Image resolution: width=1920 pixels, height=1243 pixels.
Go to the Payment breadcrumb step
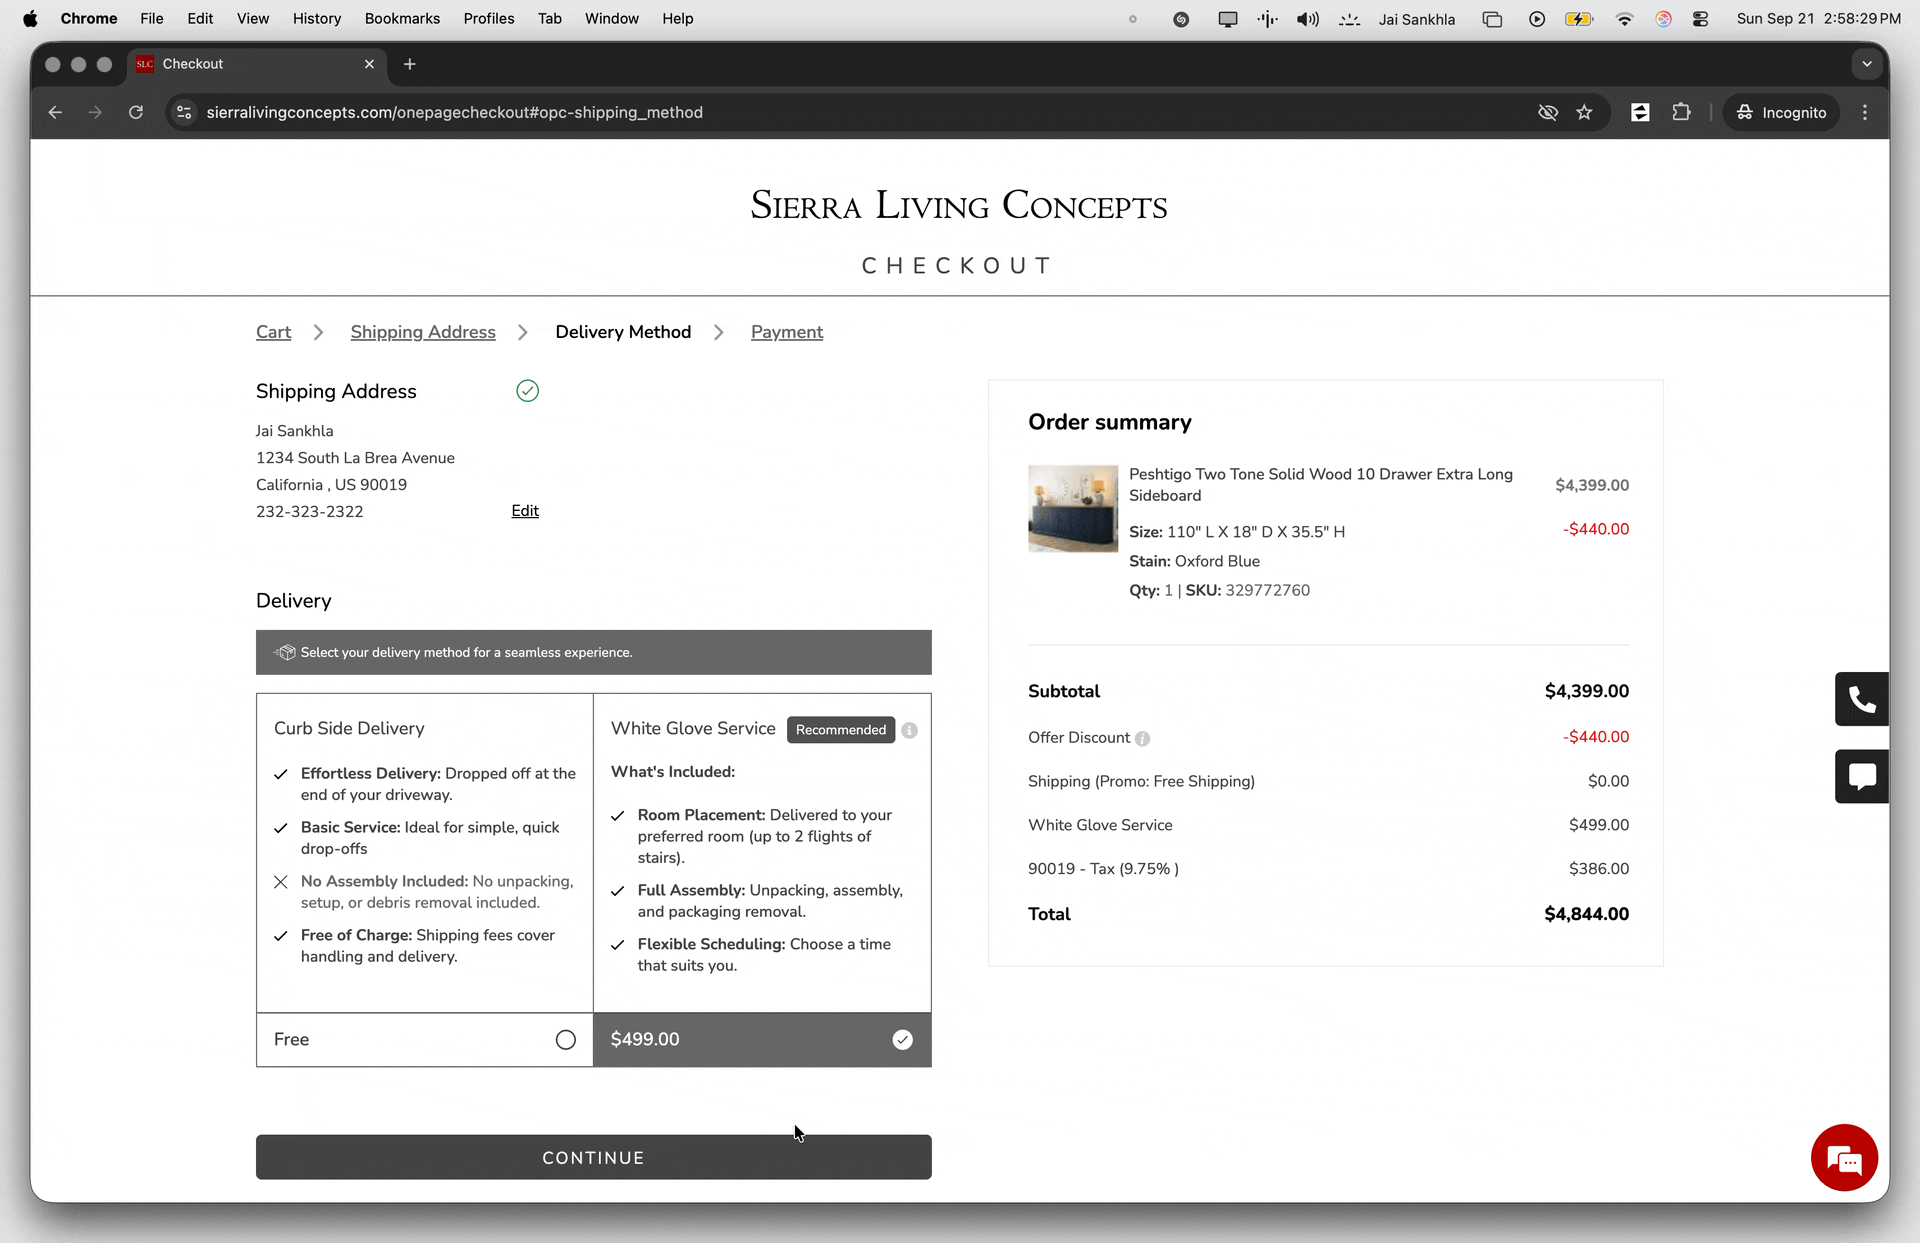coord(787,332)
